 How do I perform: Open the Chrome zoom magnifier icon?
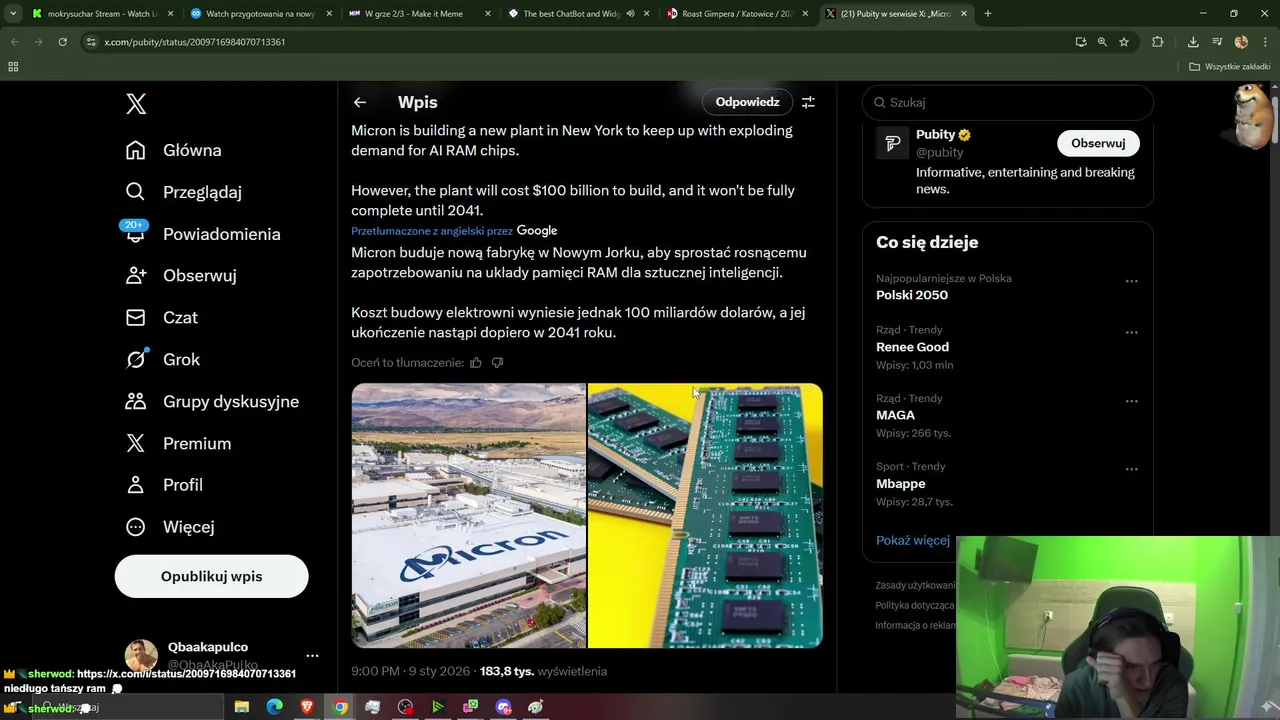tap(1102, 42)
